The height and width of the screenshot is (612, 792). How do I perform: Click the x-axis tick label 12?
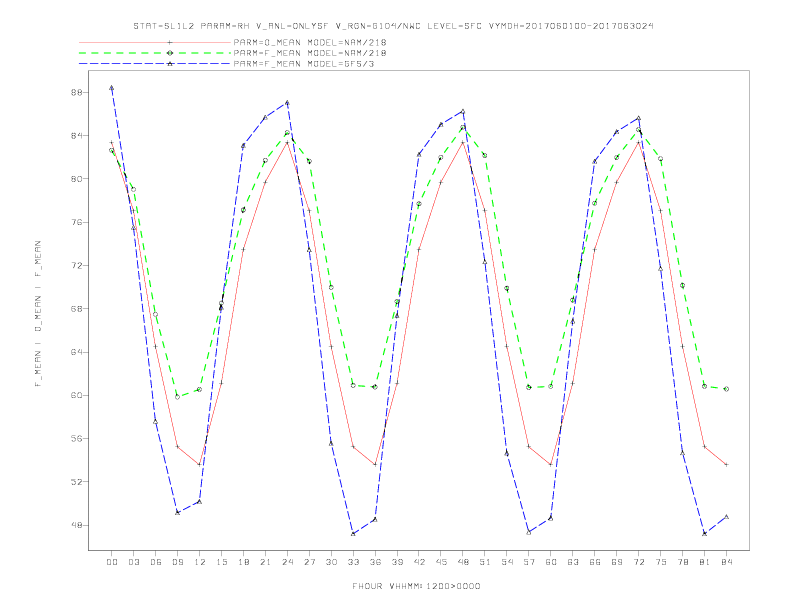pos(200,562)
